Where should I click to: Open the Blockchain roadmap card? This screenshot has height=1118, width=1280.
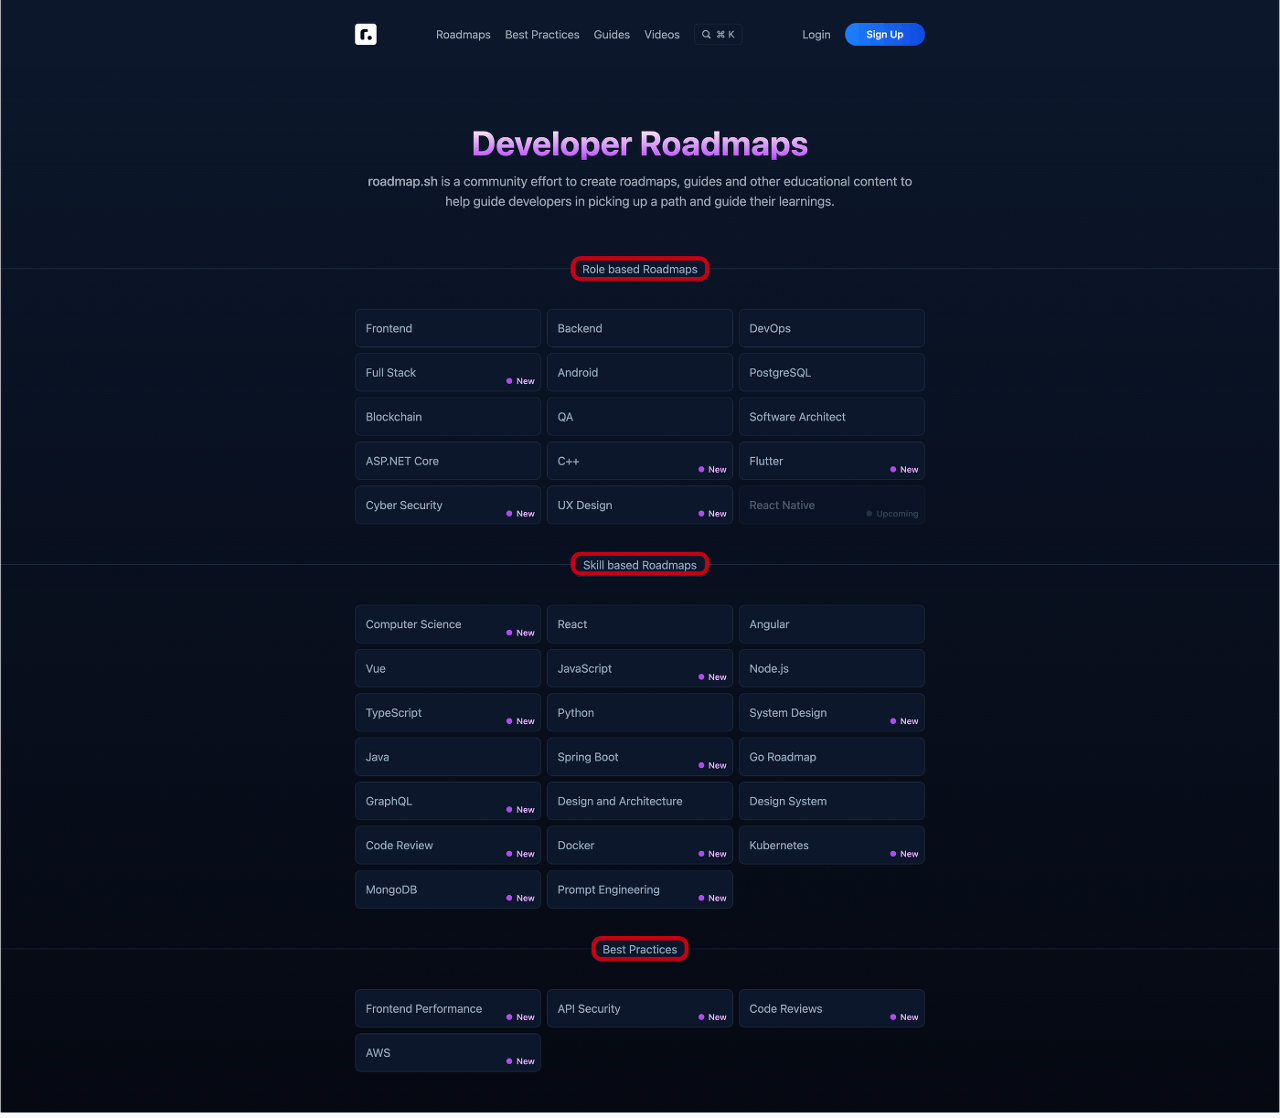coord(448,417)
